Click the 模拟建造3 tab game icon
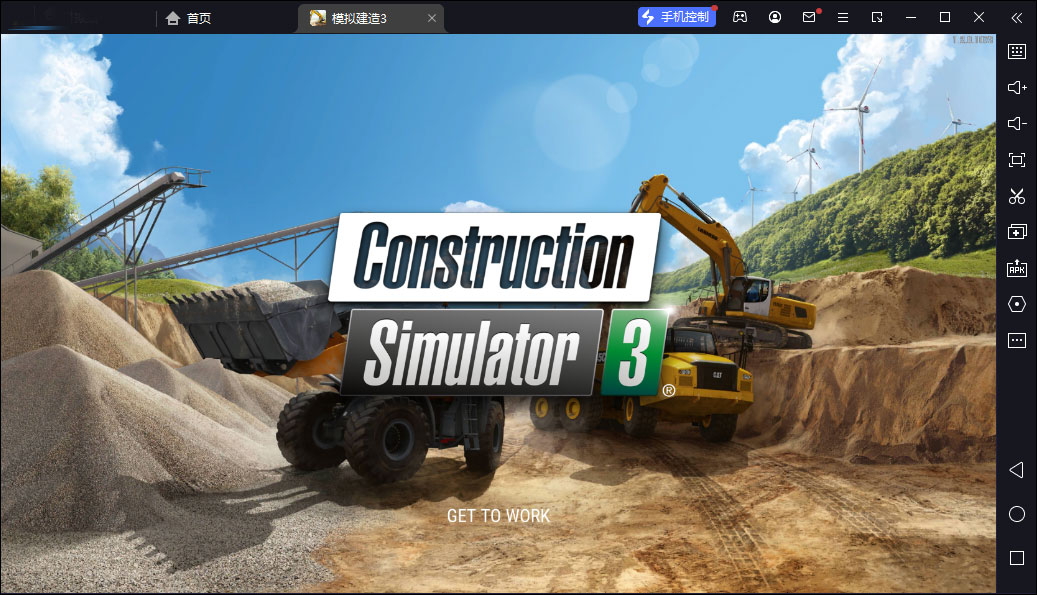Screen dimensions: 1037x595 (x=317, y=18)
